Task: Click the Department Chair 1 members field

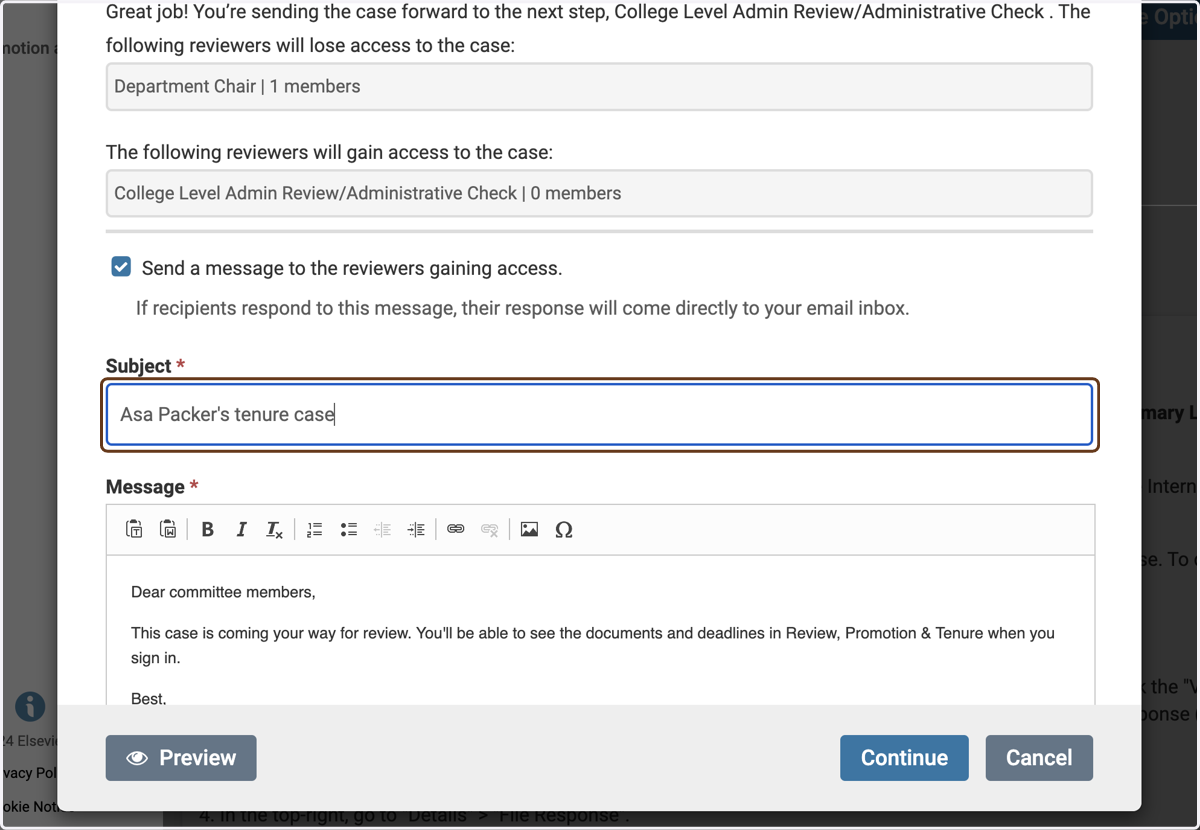Action: pyautogui.click(x=599, y=86)
